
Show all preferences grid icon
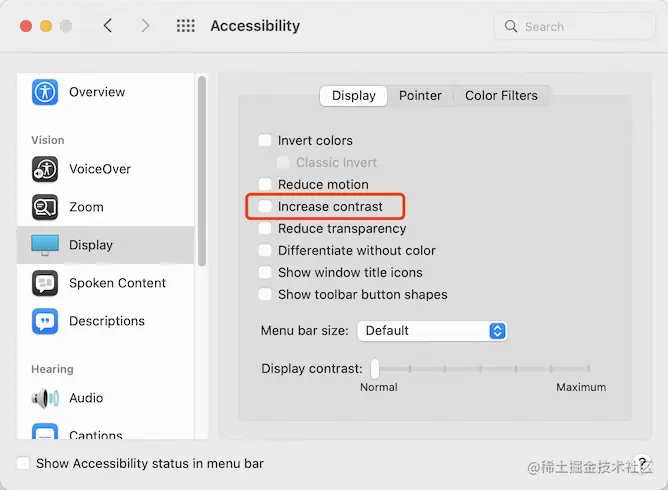(185, 26)
